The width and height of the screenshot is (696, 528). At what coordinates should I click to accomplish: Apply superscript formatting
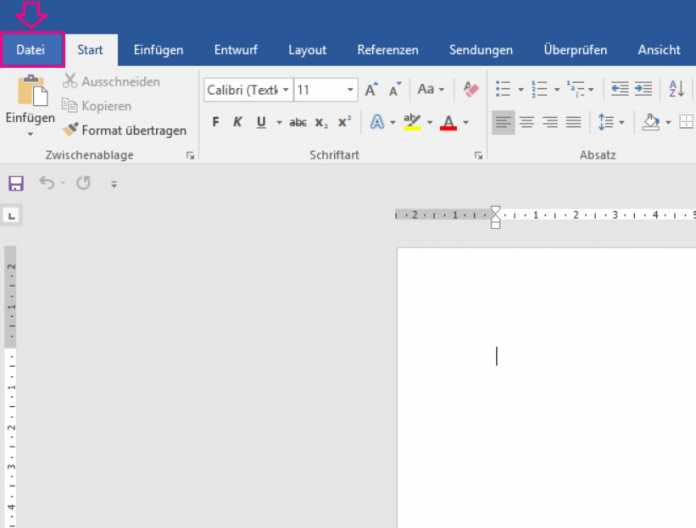[x=344, y=122]
